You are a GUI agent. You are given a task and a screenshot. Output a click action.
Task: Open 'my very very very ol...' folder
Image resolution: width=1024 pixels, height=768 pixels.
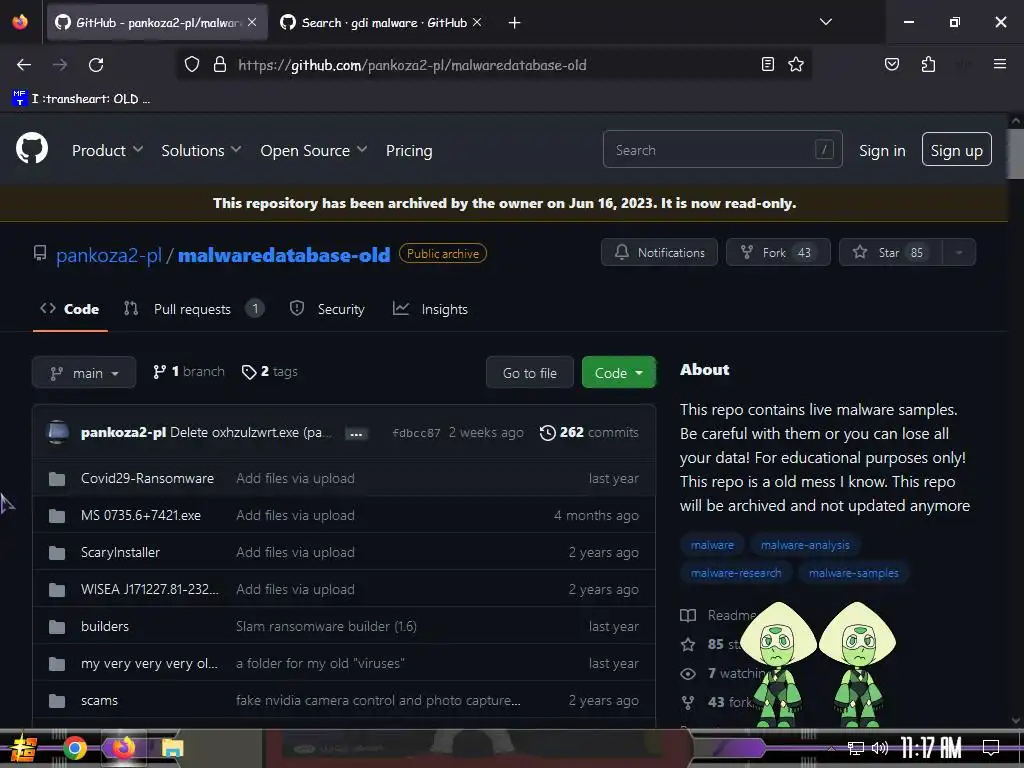tap(149, 664)
